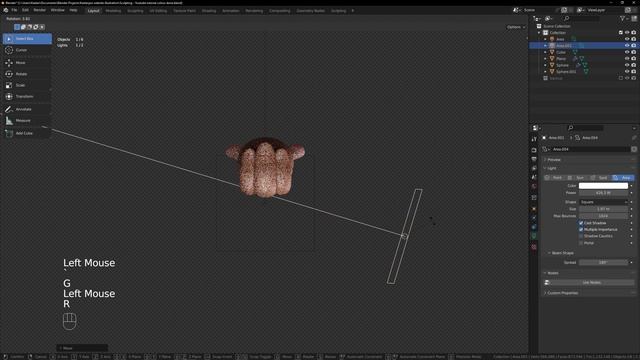Set light type to Point

pyautogui.click(x=555, y=178)
